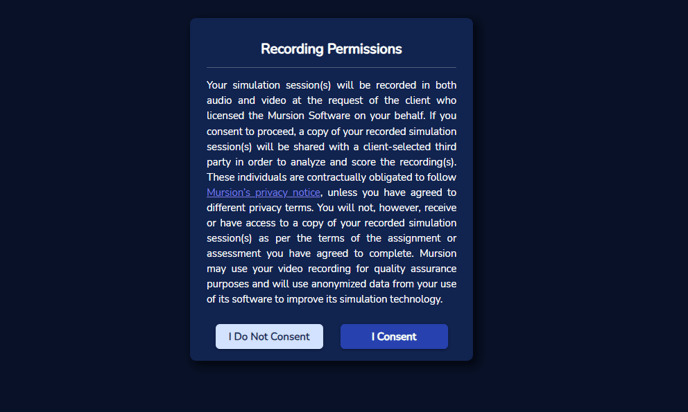The height and width of the screenshot is (412, 688).
Task: Click the phrase "consent to proceed"
Action: [251, 132]
